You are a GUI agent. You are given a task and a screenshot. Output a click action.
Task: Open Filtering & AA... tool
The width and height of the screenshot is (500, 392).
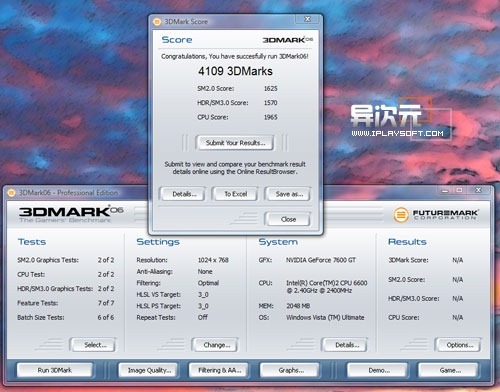219,370
